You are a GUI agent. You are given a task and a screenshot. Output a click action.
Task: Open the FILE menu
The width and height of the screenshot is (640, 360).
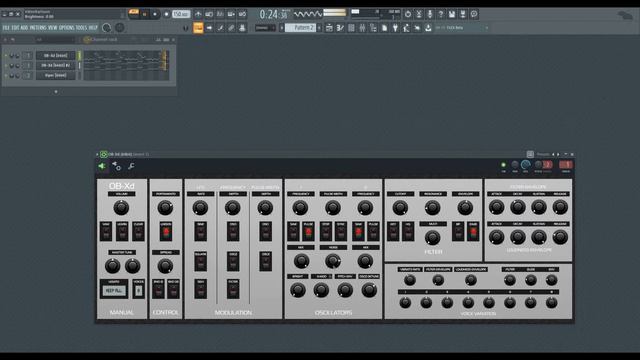pos(6,28)
